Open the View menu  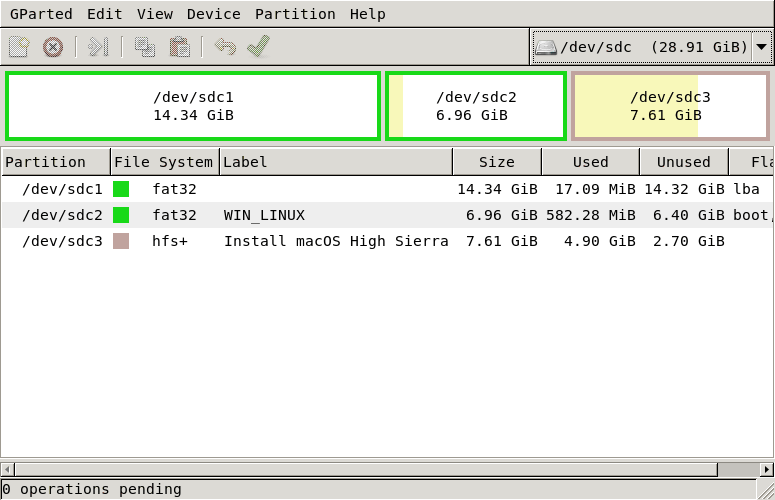[154, 14]
